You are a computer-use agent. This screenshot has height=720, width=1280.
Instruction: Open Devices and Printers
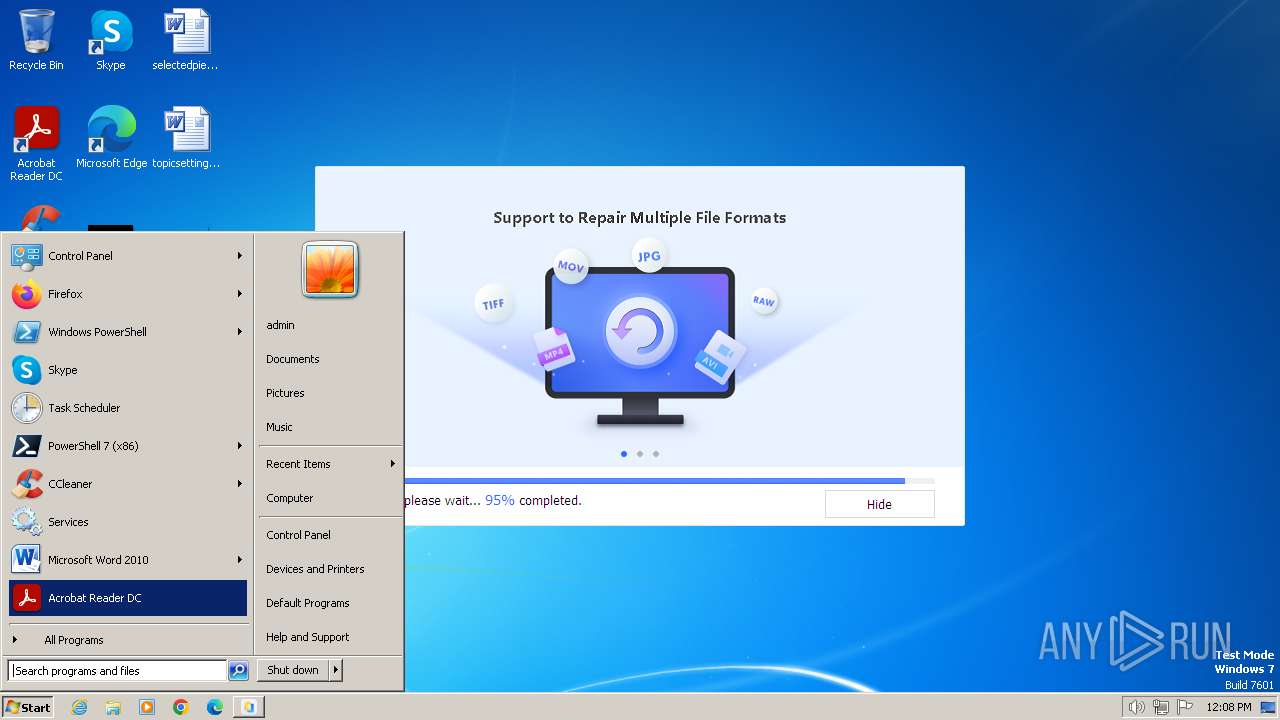click(315, 569)
